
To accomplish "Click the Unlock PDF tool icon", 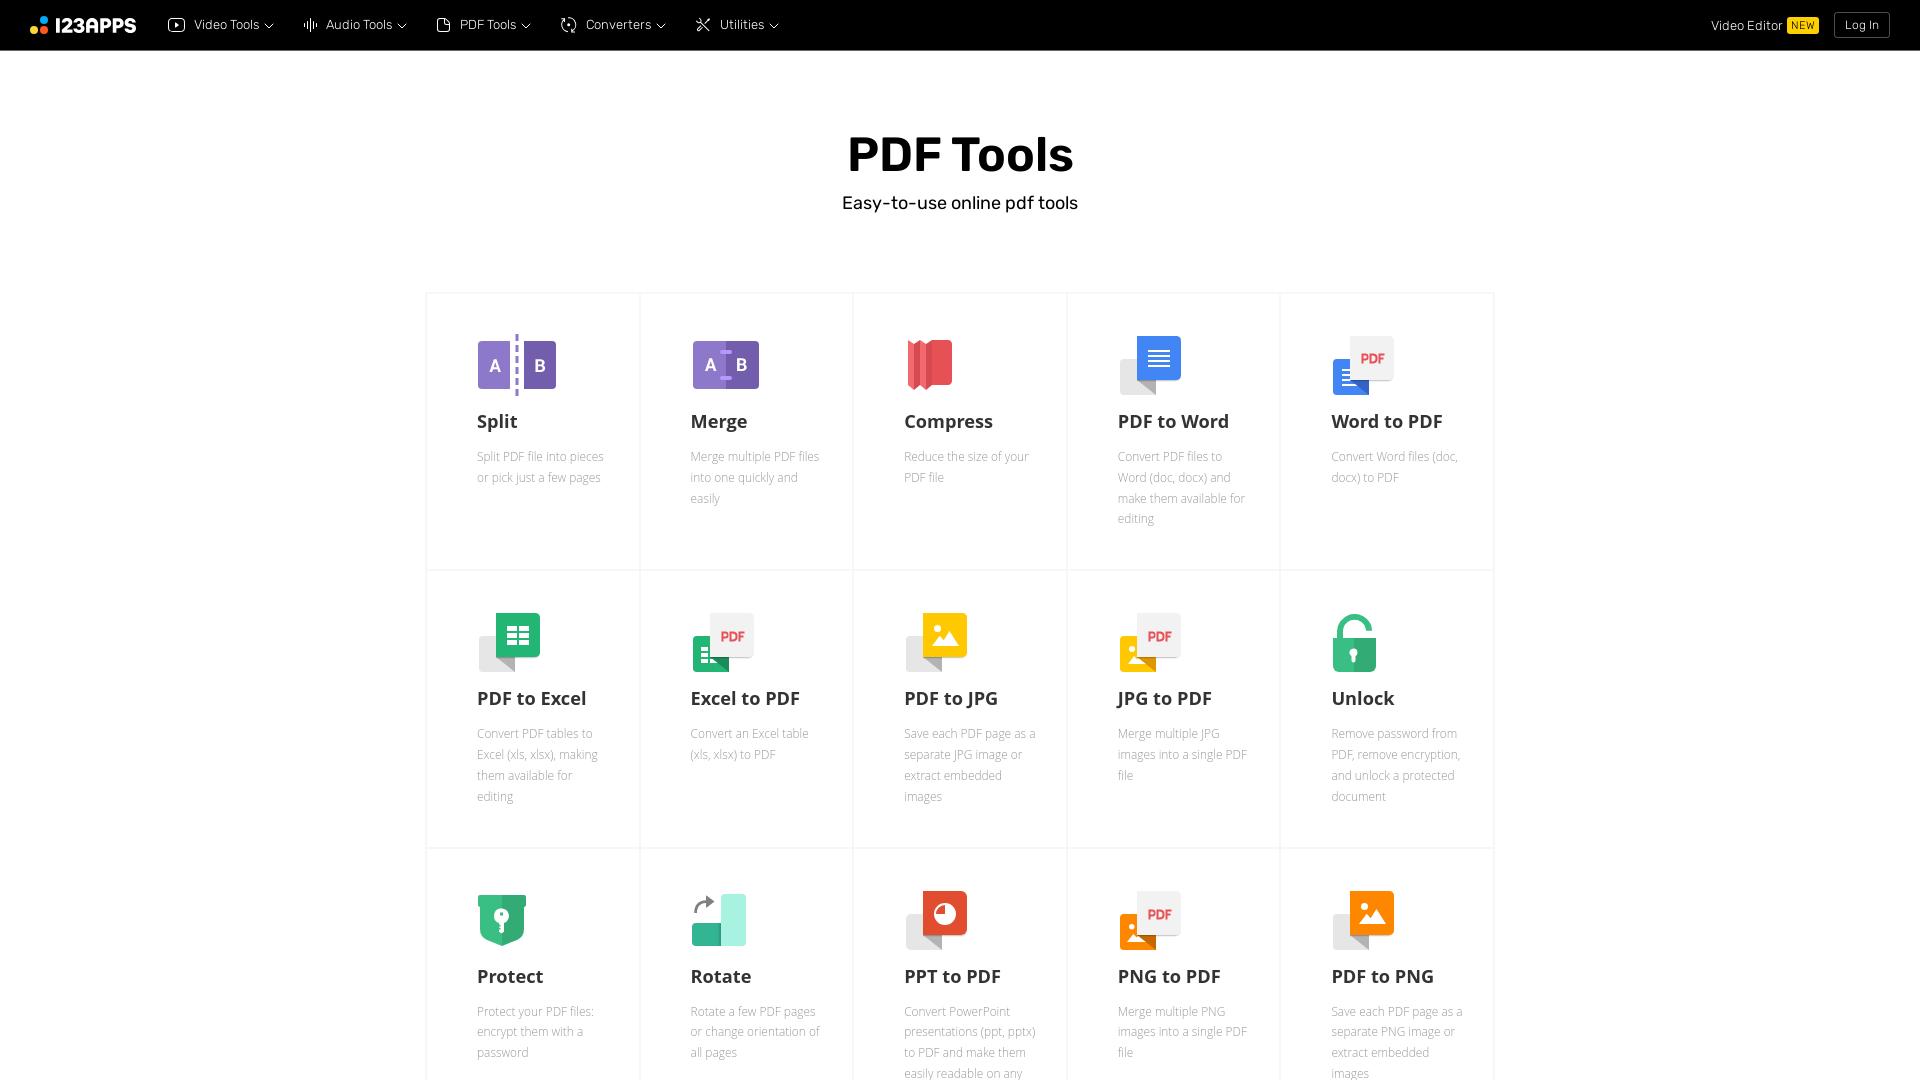I will point(1352,642).
